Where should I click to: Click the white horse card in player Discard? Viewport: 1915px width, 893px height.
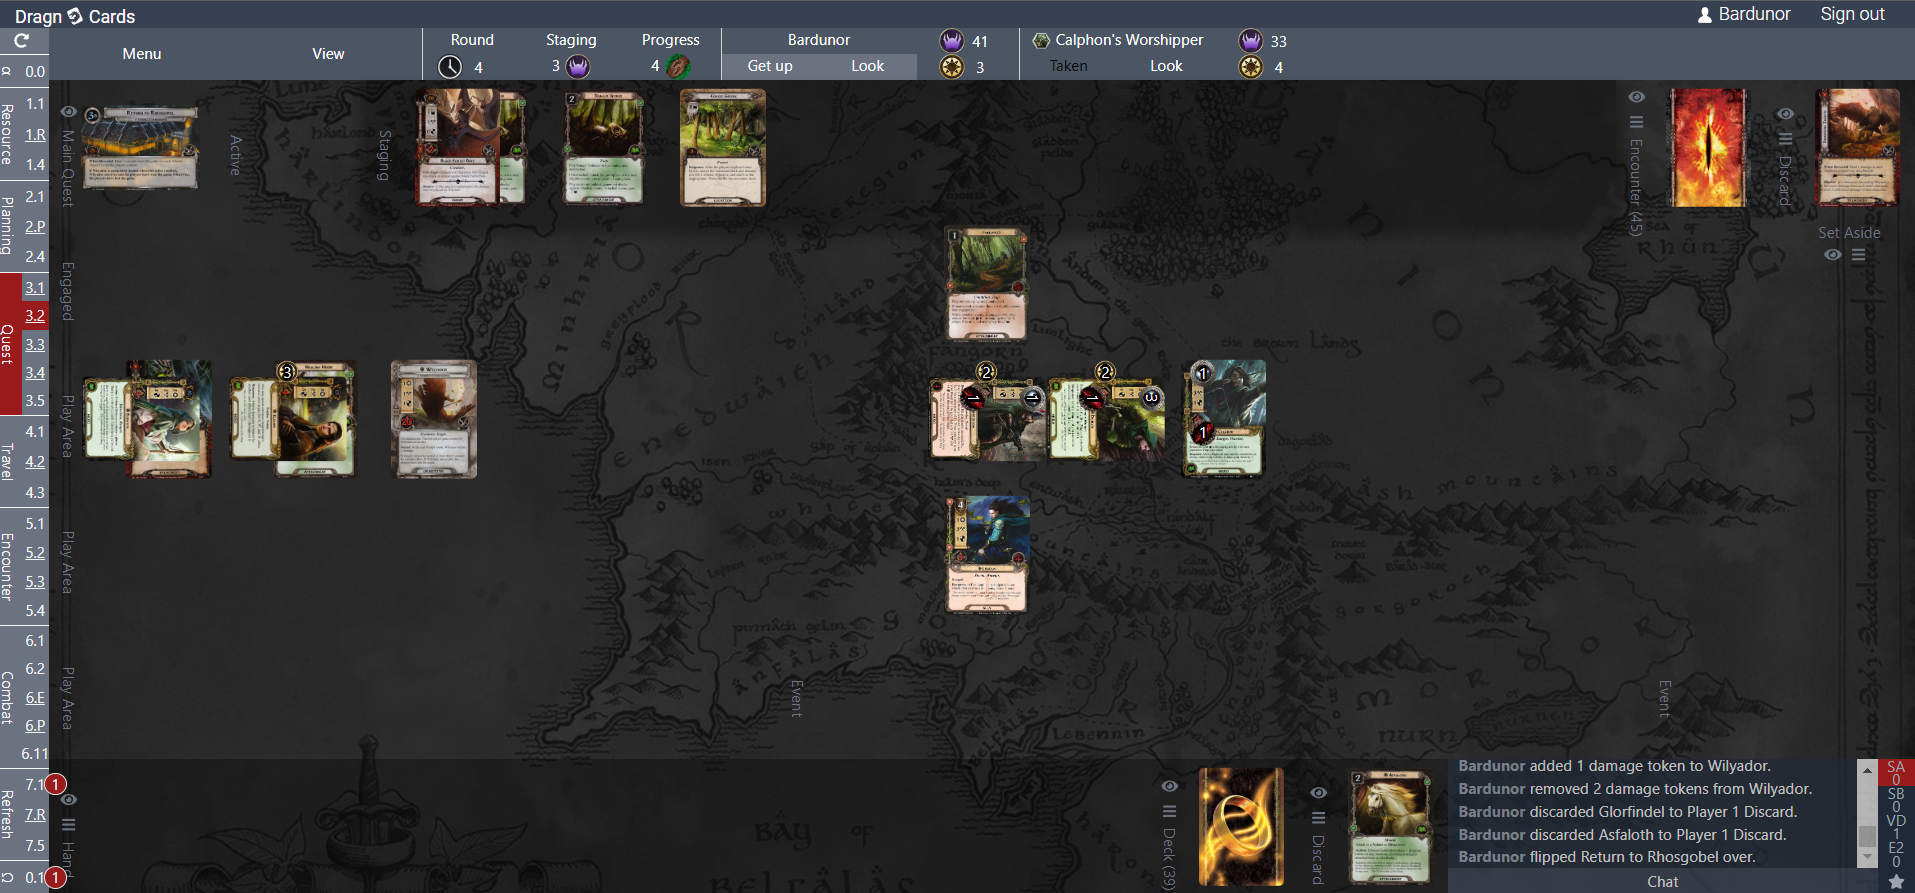1391,827
